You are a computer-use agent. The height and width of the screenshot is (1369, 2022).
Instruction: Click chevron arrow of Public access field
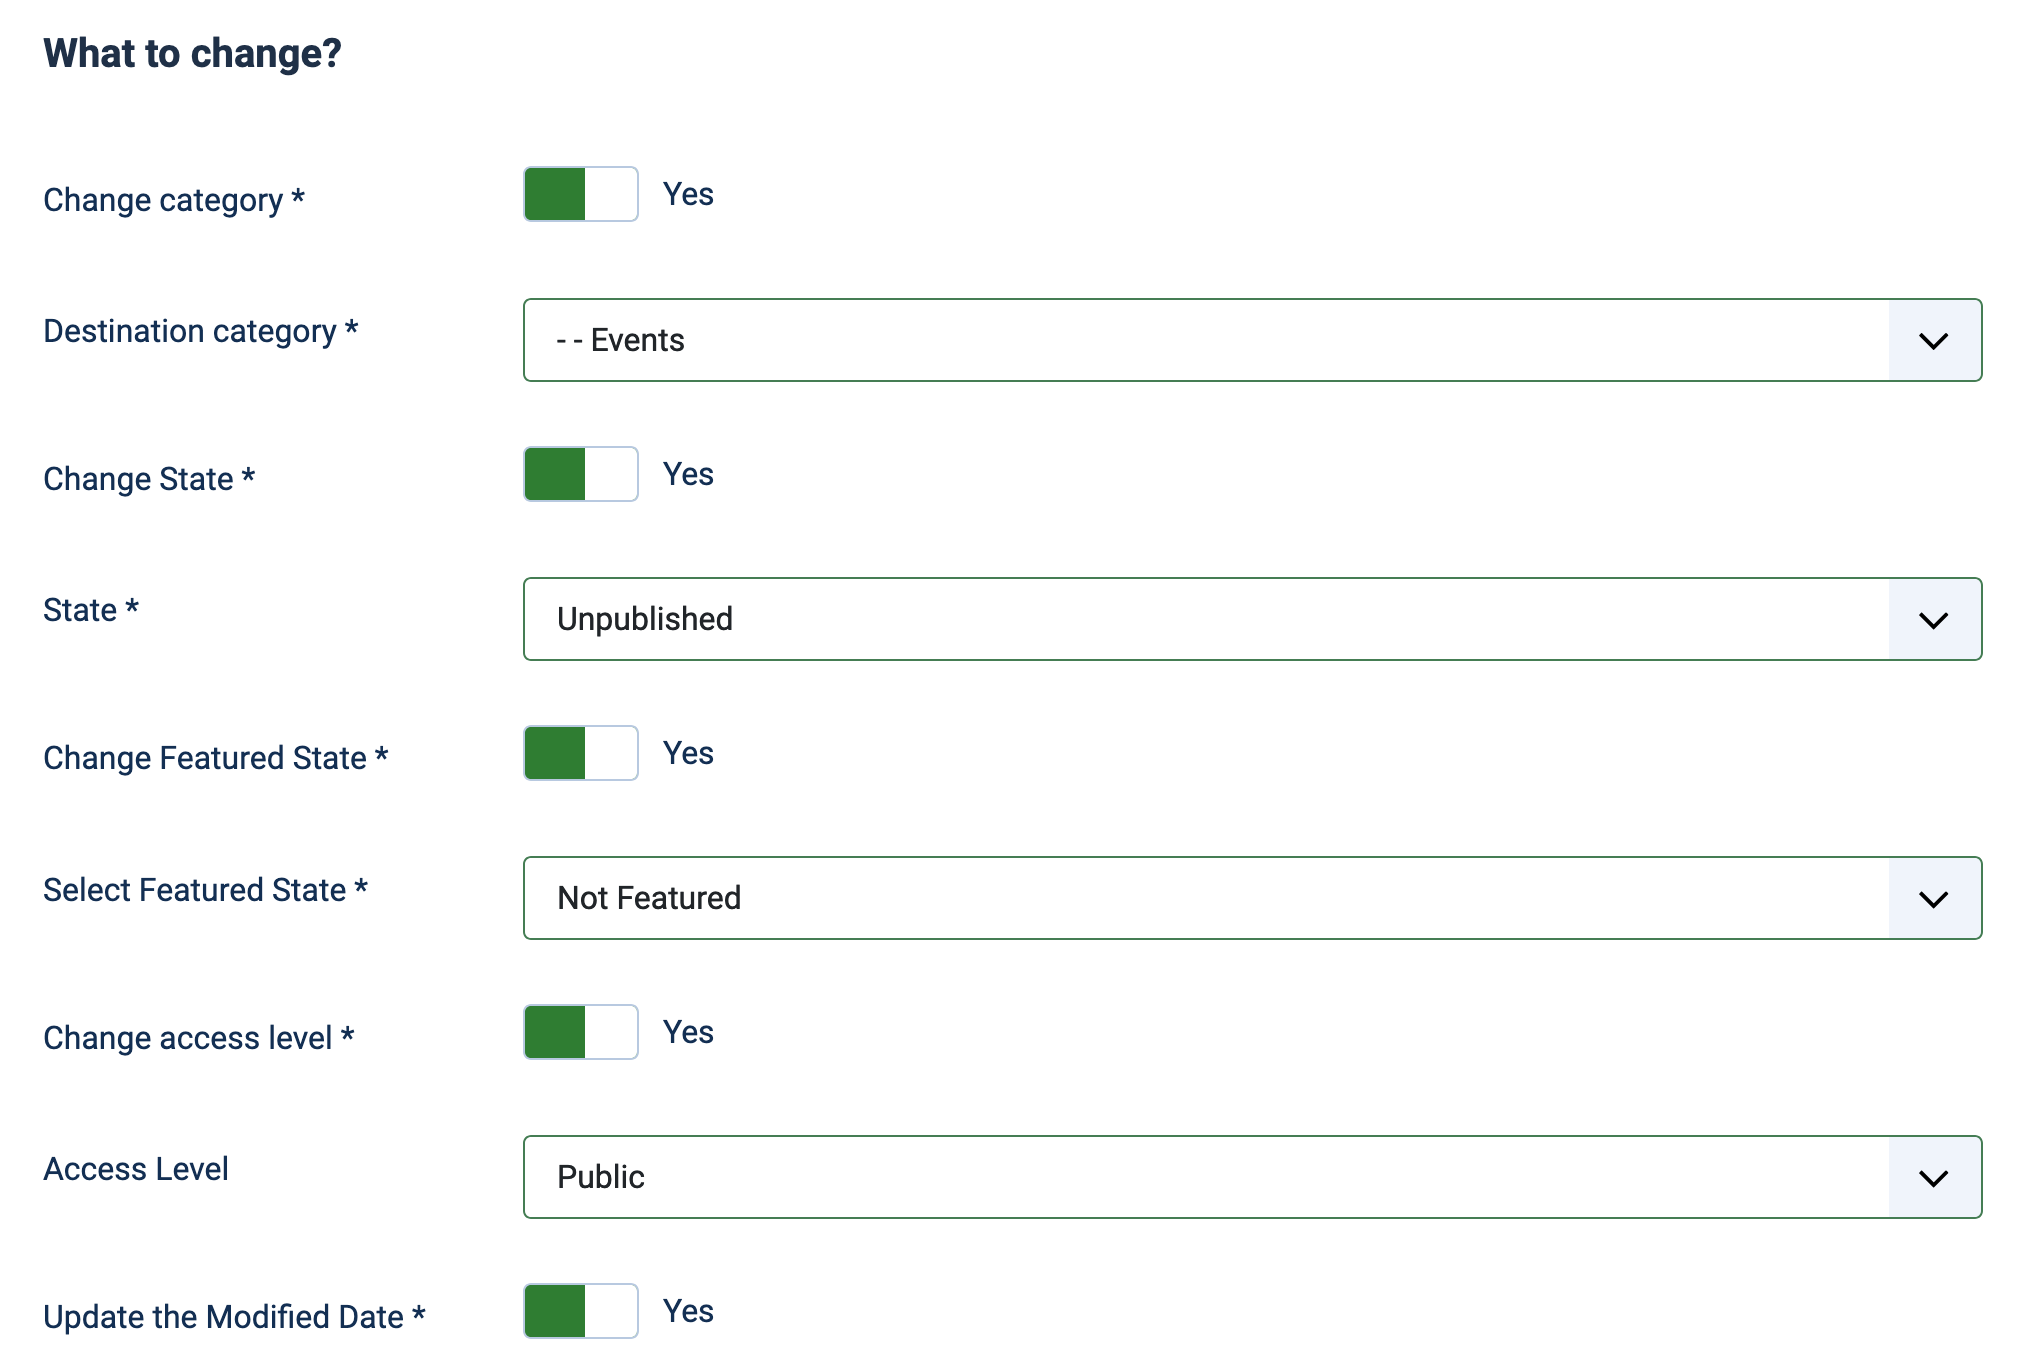(1933, 1178)
